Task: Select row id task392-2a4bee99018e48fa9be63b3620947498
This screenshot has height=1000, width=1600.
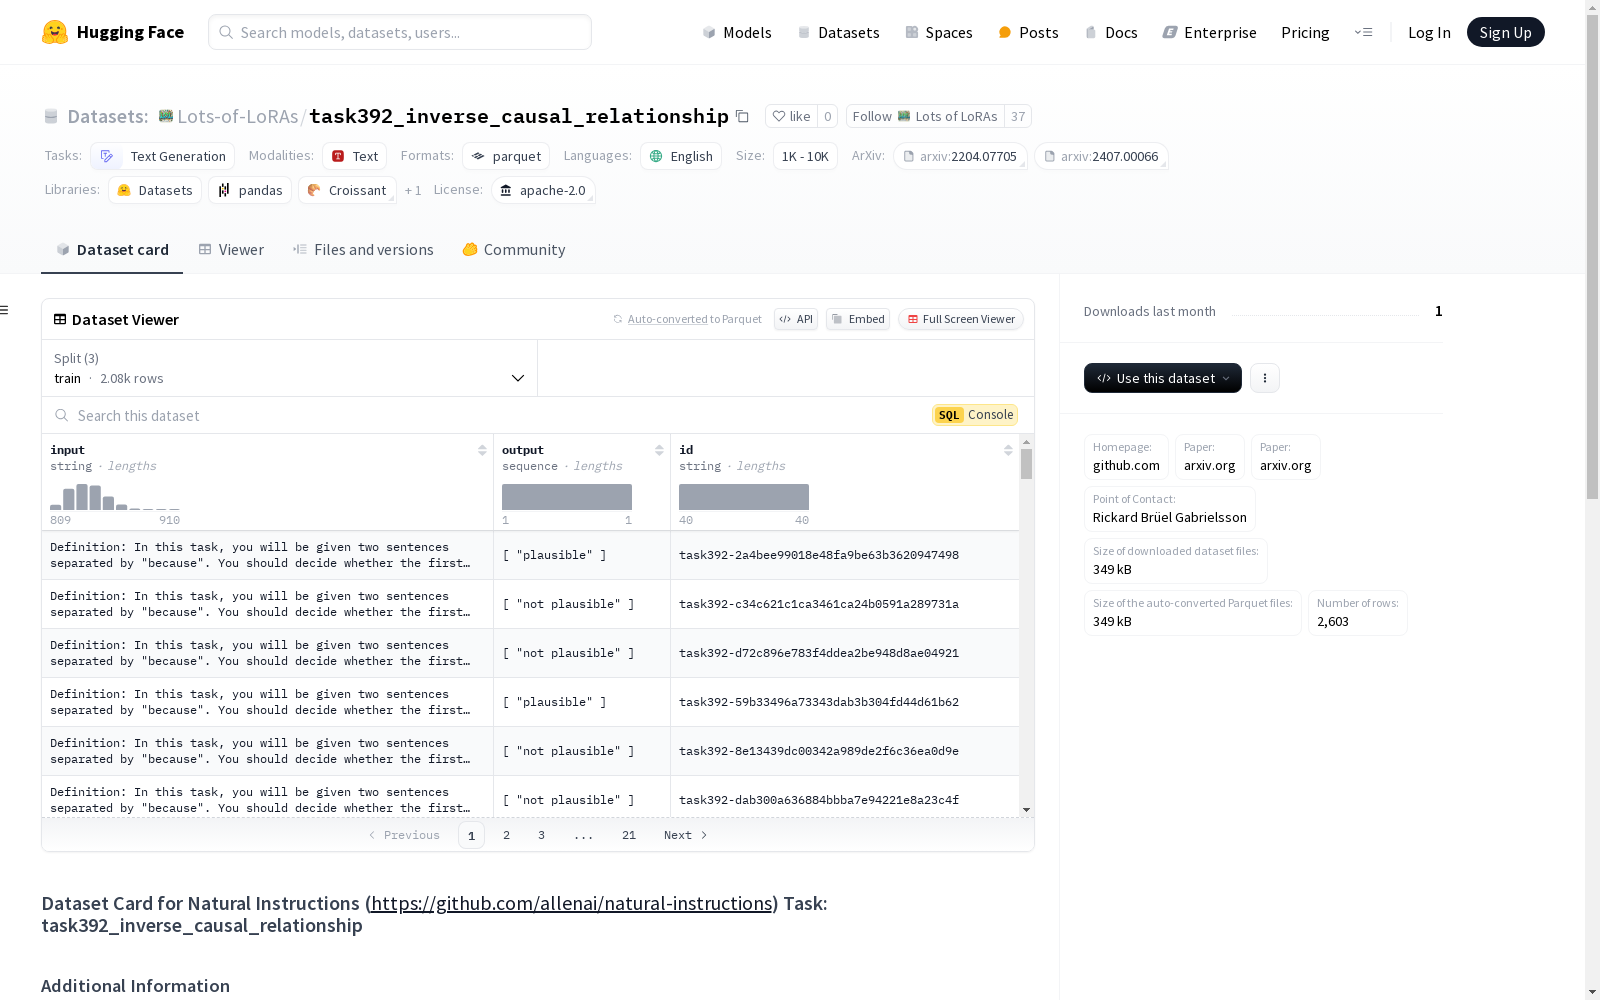Action: [819, 555]
